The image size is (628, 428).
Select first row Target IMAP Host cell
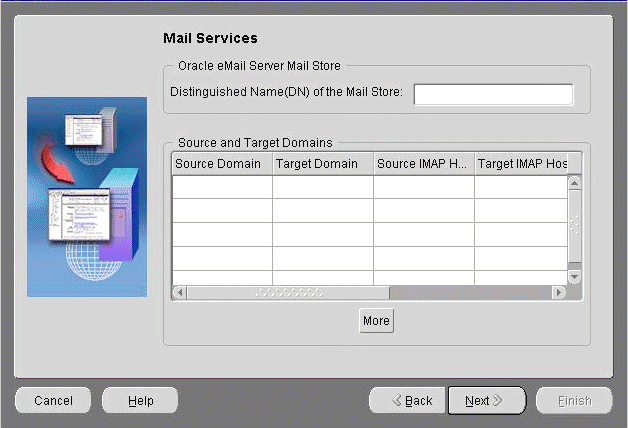(521, 187)
